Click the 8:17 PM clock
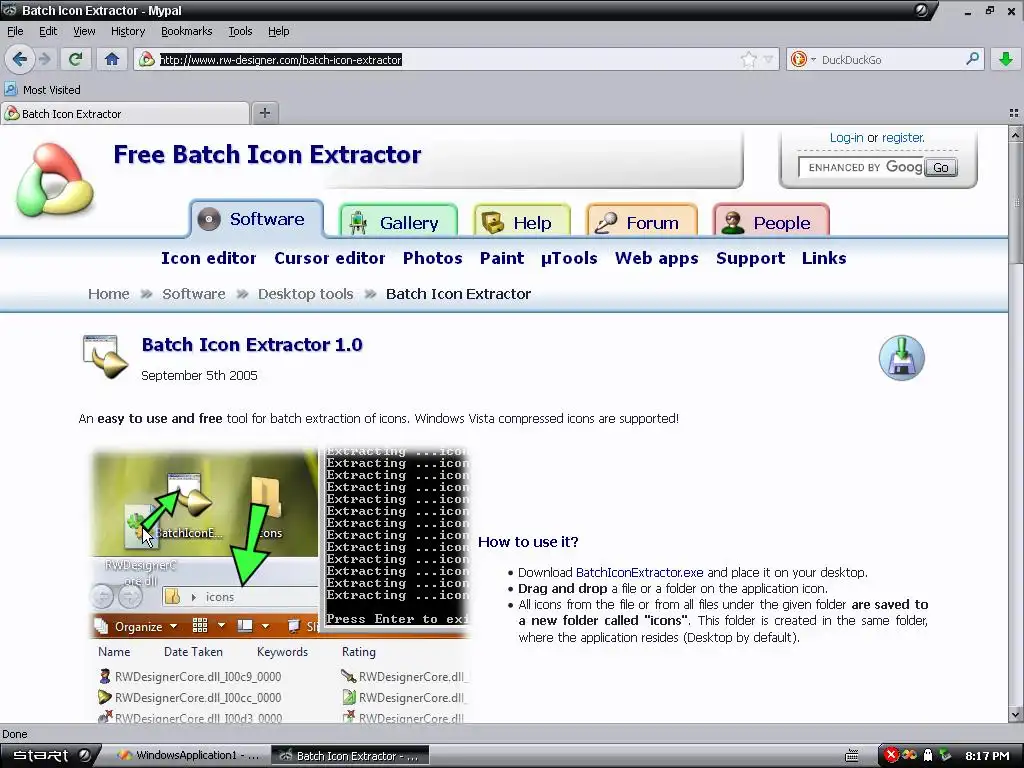The height and width of the screenshot is (768, 1024). 987,756
